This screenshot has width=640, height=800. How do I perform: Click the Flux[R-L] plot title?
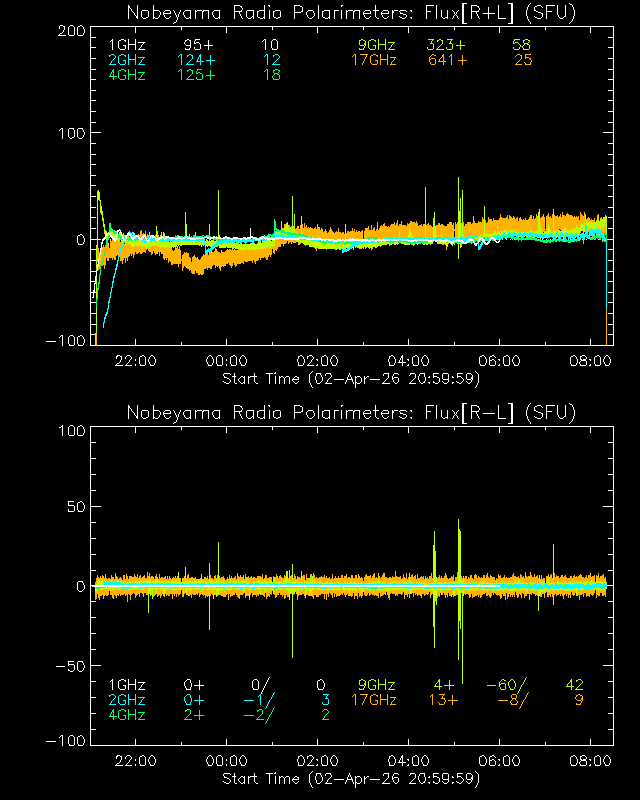tap(351, 413)
